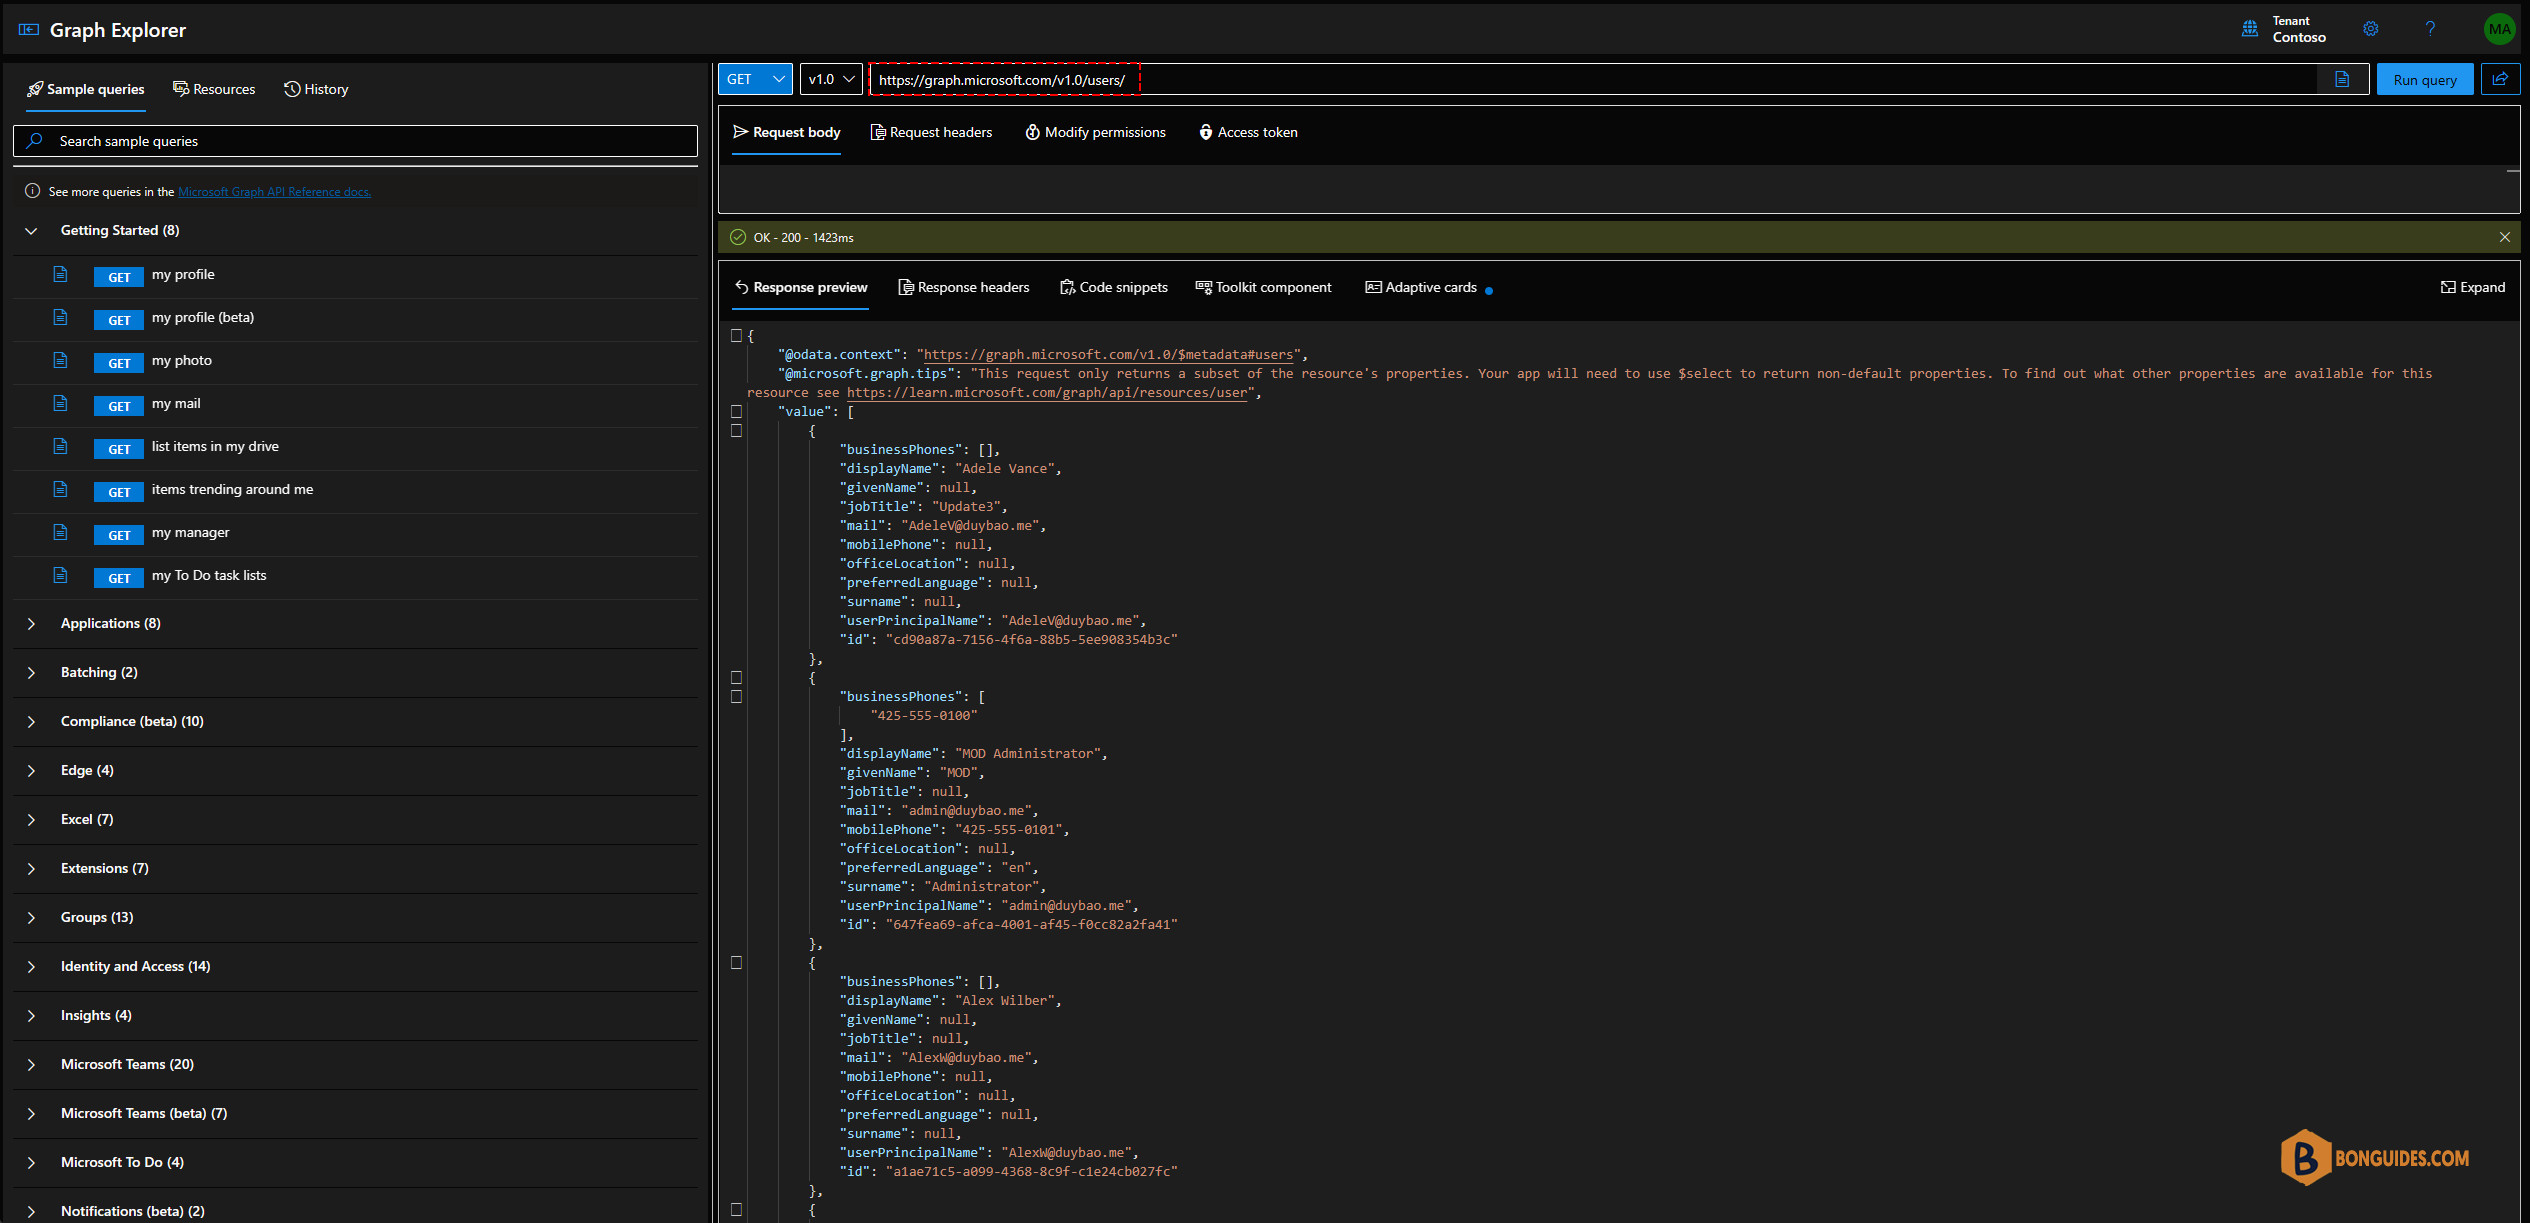Expand the Extensions (7) category
The height and width of the screenshot is (1223, 2530).
click(x=31, y=869)
